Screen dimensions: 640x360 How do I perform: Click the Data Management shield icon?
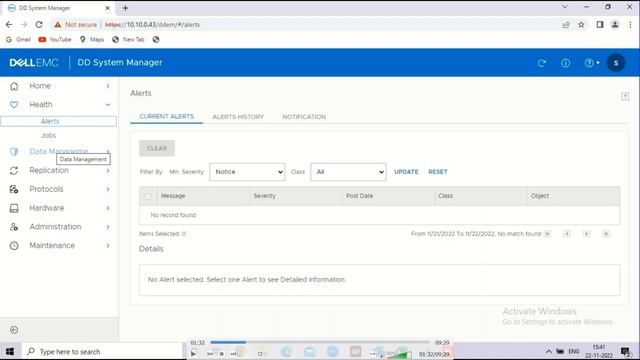(14, 151)
